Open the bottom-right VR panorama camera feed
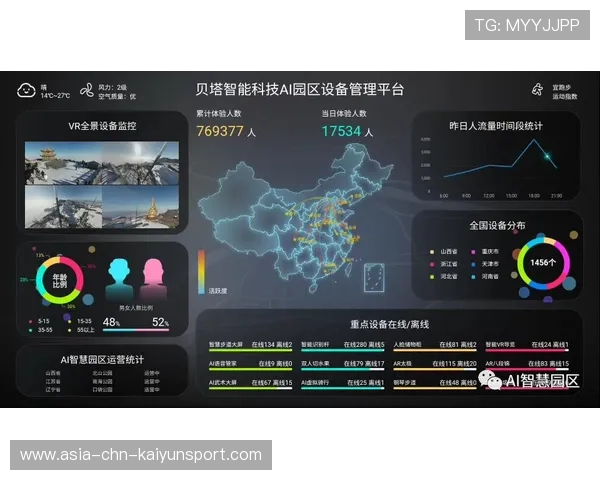Viewport: 600px width, 480px height. [x=141, y=207]
